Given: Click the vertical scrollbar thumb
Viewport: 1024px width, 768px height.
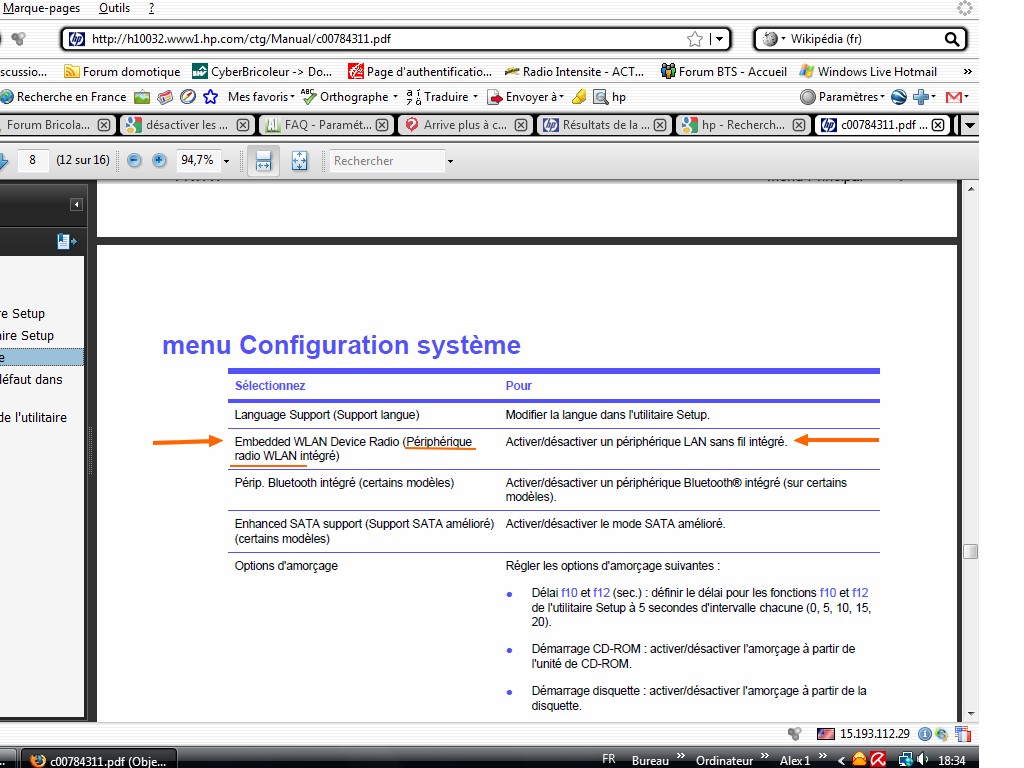Looking at the screenshot, I should [970, 551].
